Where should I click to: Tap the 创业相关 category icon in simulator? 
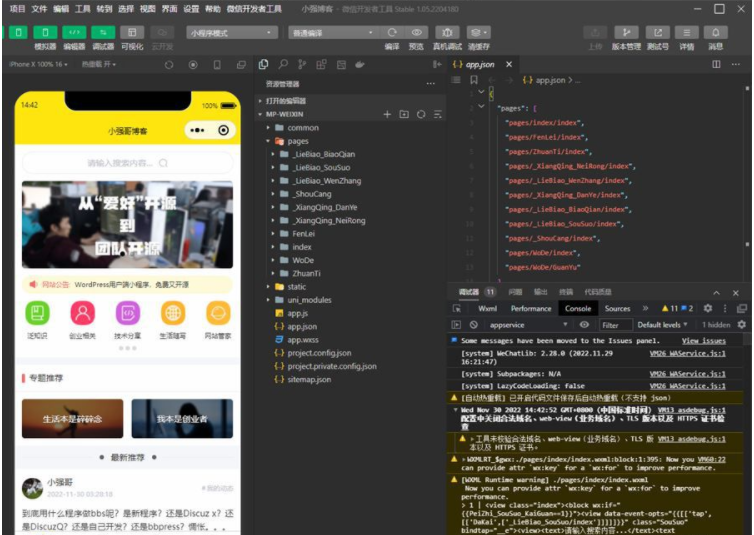(82, 313)
